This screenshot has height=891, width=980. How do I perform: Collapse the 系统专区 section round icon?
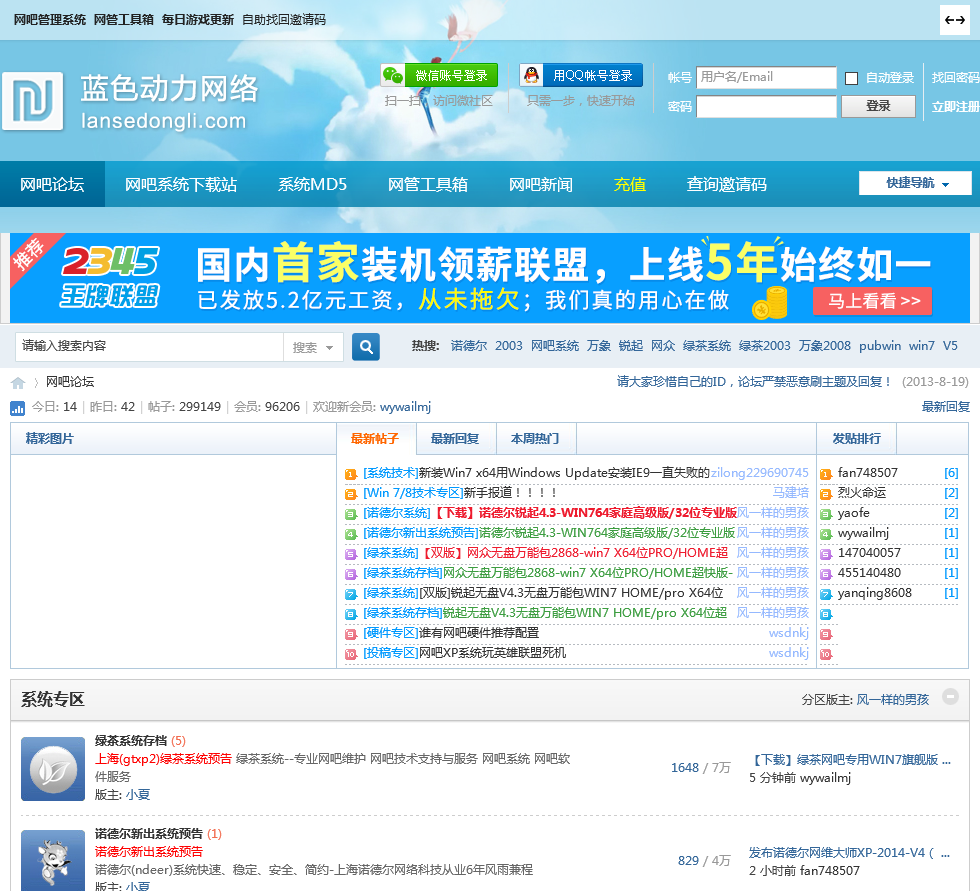pyautogui.click(x=950, y=697)
